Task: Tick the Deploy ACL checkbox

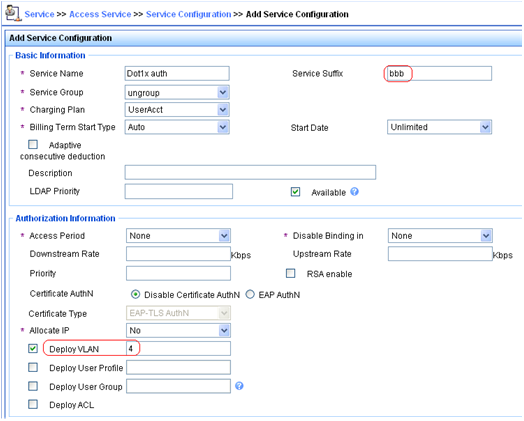Action: point(33,404)
